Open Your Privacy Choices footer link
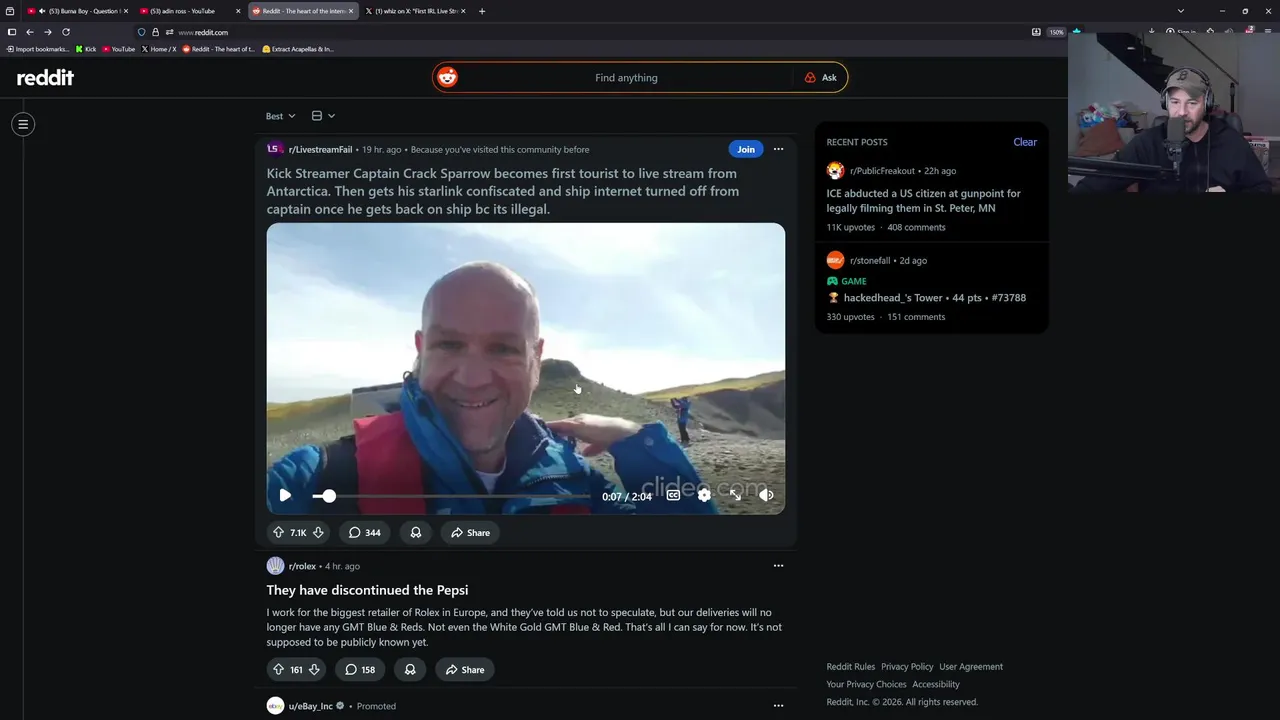This screenshot has height=720, width=1280. [866, 685]
